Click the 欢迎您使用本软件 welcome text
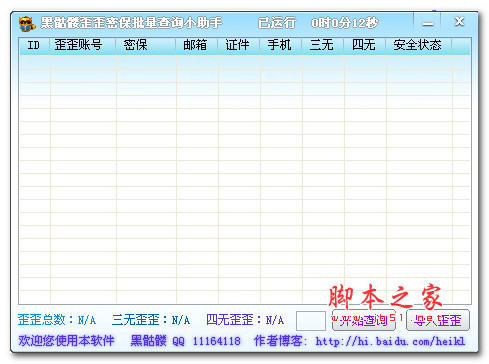This screenshot has height=364, width=489. click(66, 341)
